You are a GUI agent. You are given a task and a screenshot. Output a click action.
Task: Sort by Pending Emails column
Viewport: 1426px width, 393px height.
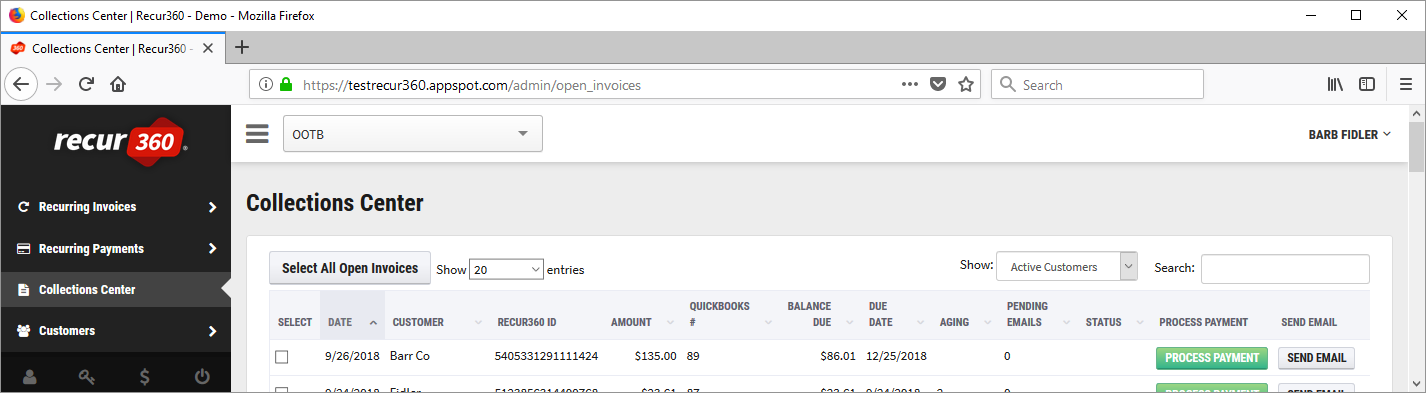1039,315
